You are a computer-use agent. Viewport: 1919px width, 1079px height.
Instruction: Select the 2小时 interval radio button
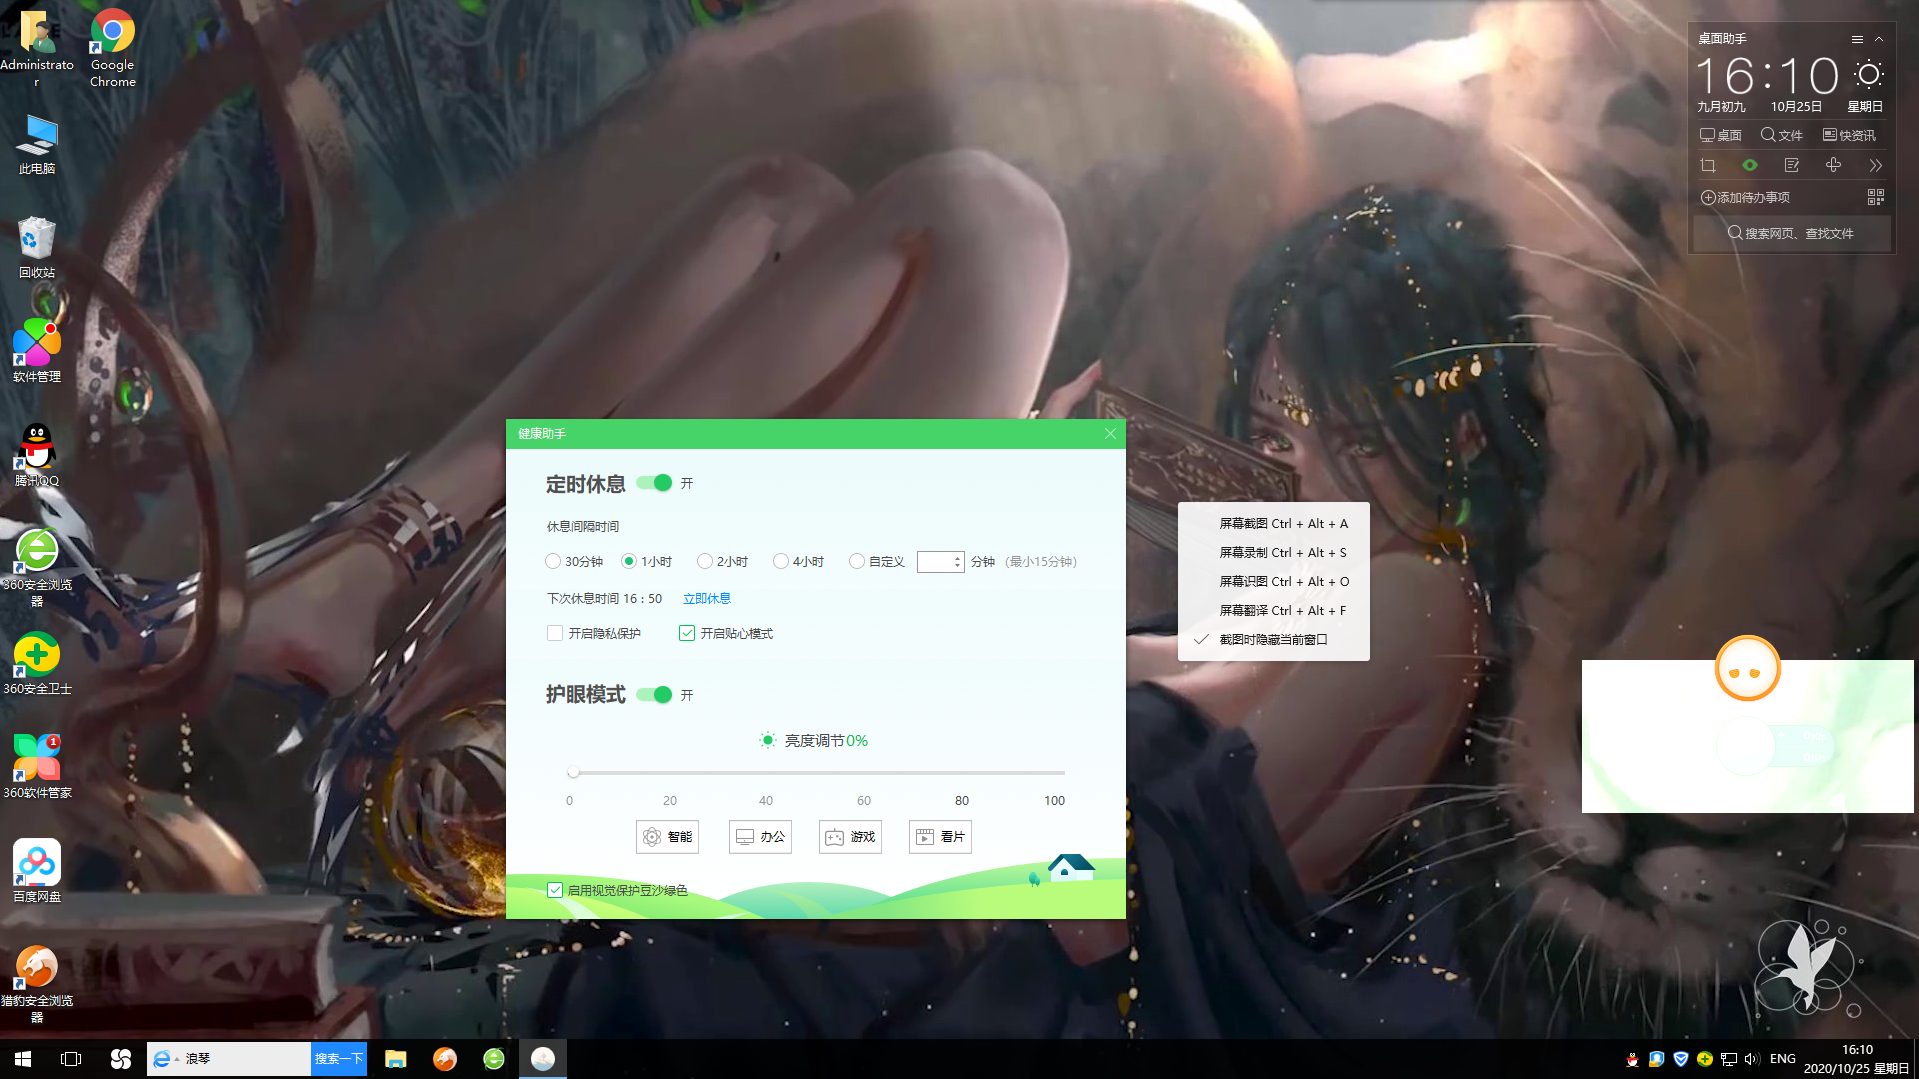tap(705, 562)
